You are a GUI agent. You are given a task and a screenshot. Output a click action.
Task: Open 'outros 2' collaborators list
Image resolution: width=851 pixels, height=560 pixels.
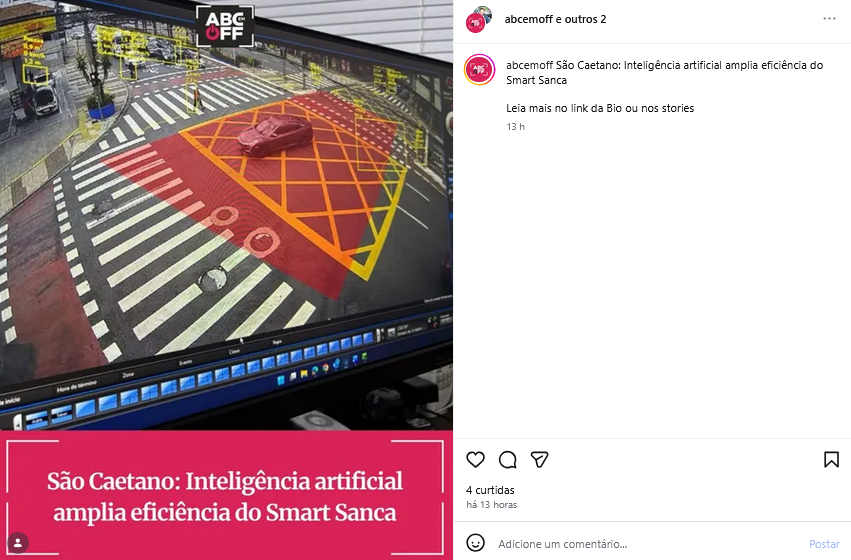(x=585, y=19)
